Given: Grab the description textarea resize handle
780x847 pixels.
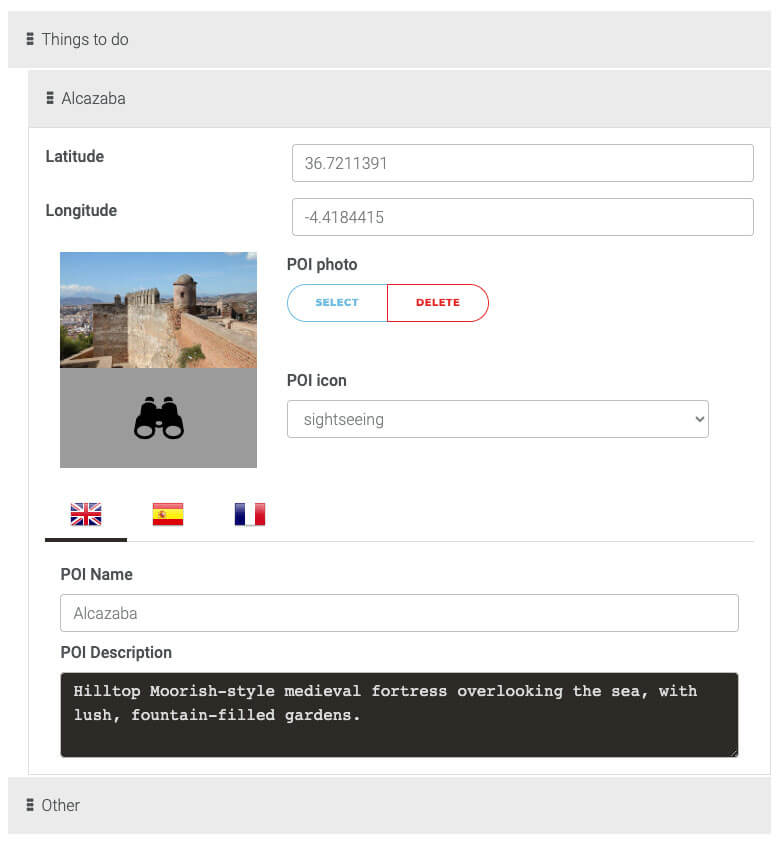Looking at the screenshot, I should 733,751.
